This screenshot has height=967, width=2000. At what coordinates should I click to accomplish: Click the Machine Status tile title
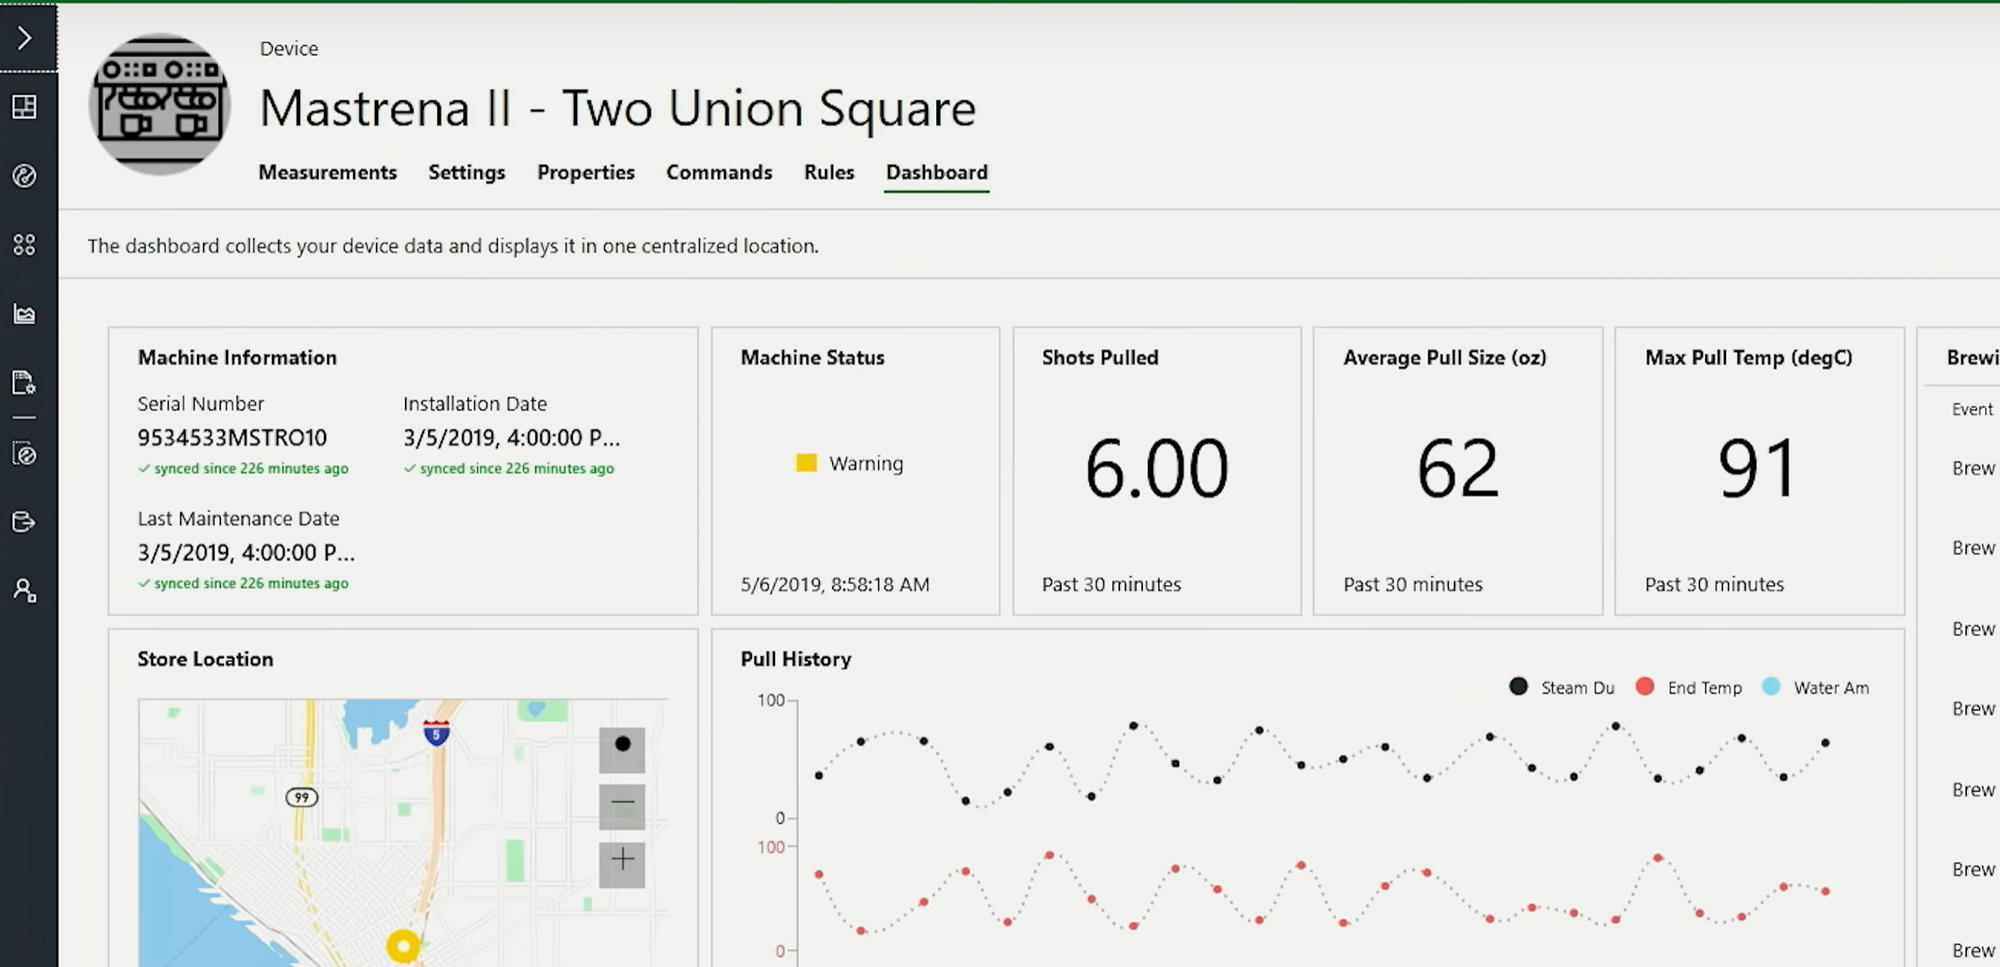point(812,357)
